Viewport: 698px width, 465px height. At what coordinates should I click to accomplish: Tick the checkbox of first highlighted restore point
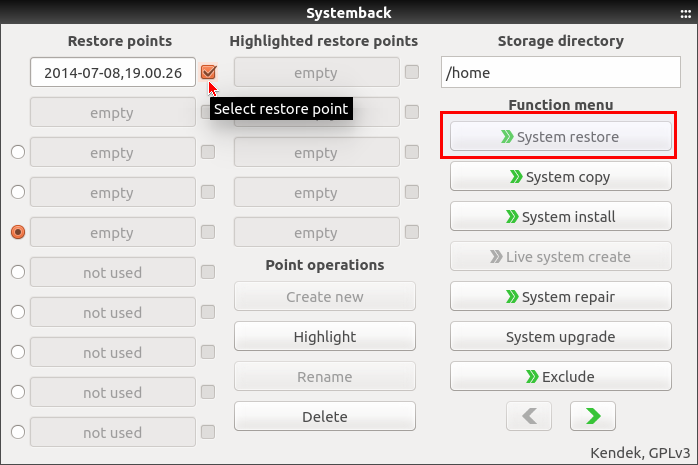point(412,72)
